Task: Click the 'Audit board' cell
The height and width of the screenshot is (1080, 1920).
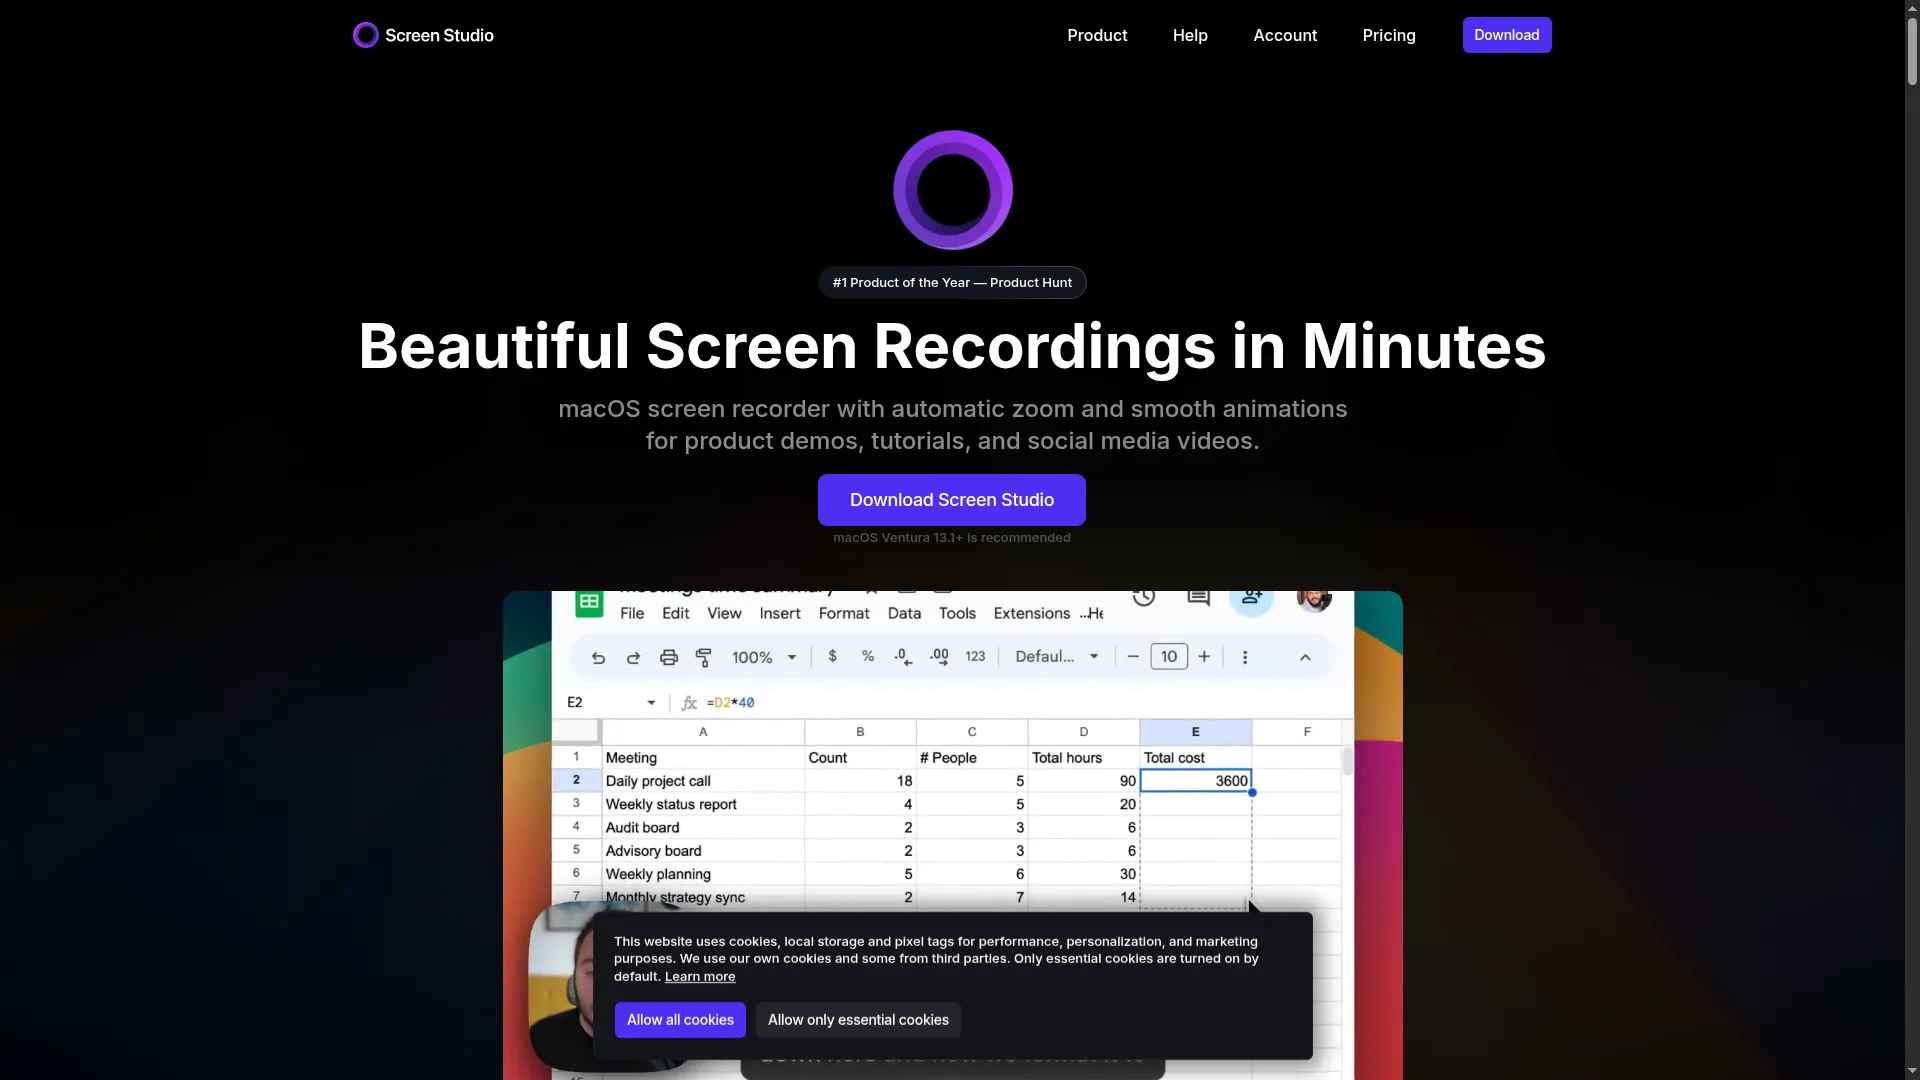Action: tap(703, 827)
